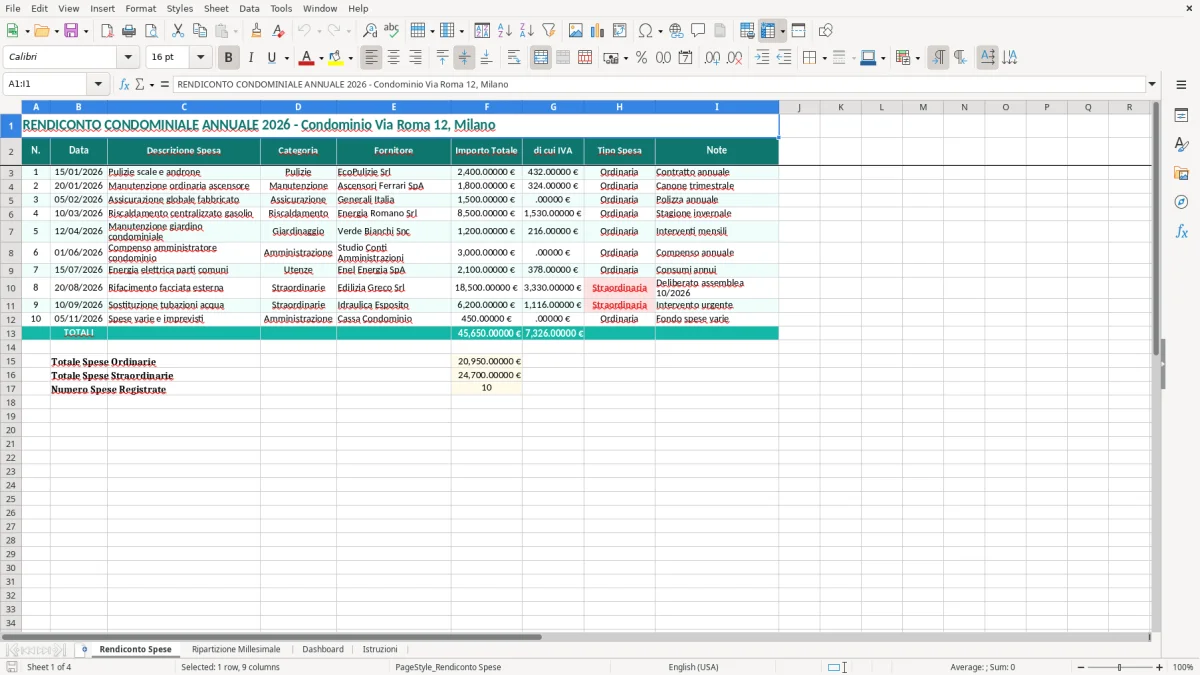Center the cell text horizontally
This screenshot has width=1200, height=675.
pyautogui.click(x=393, y=58)
